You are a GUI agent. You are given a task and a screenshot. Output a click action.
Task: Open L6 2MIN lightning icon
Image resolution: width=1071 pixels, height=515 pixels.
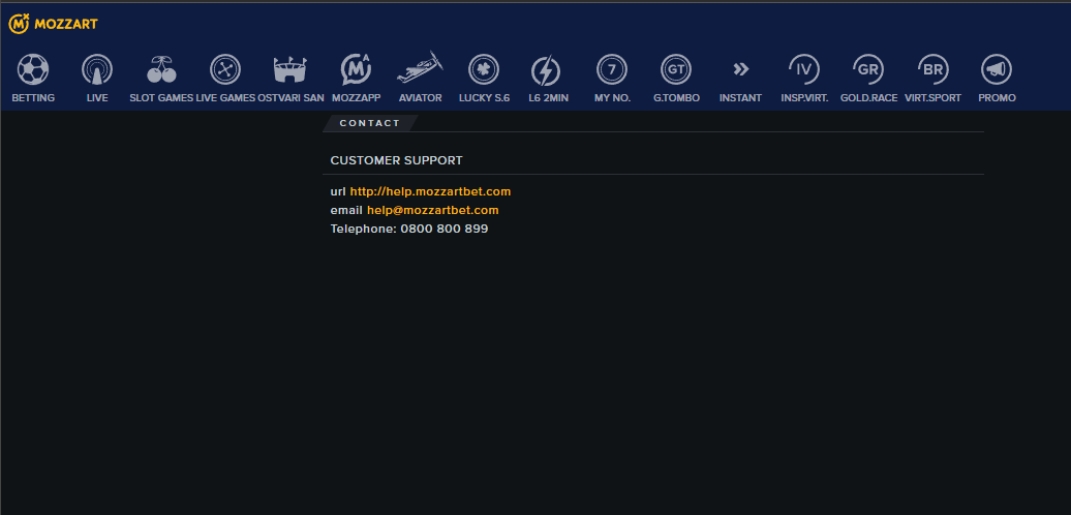point(545,70)
